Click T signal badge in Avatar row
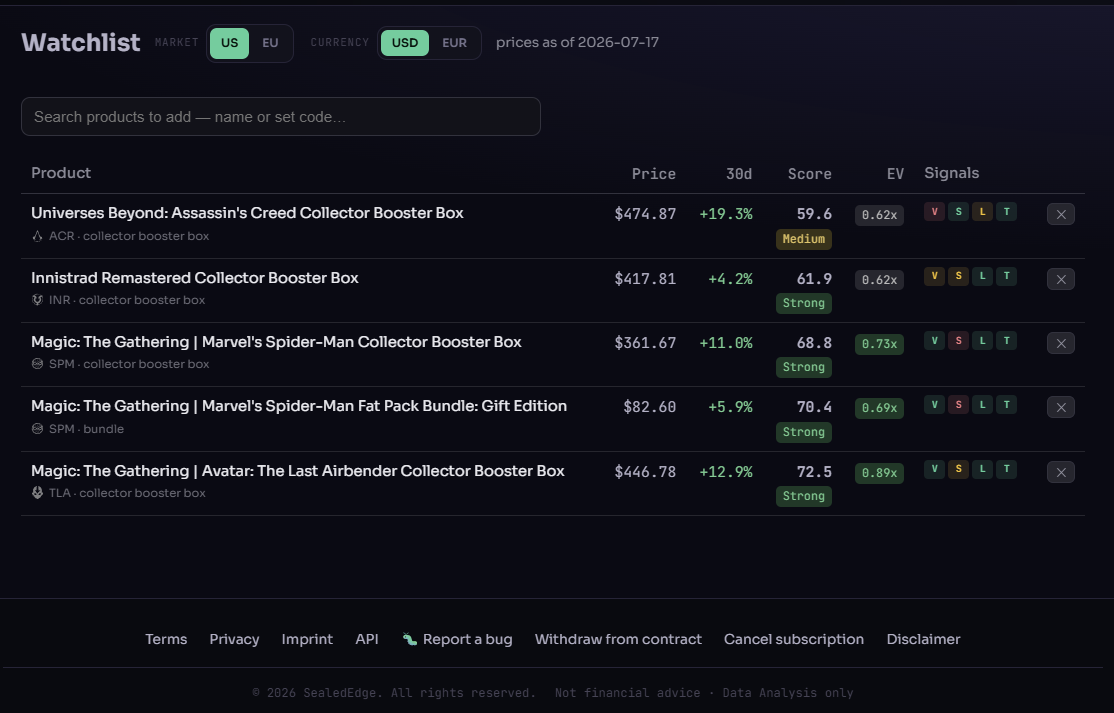Screen dimensions: 1114x713 [x=1007, y=469]
